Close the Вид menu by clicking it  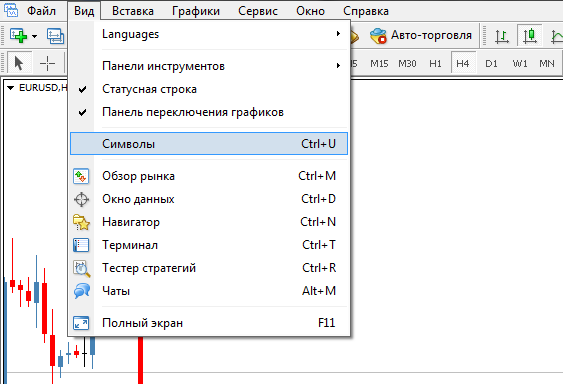(x=84, y=11)
